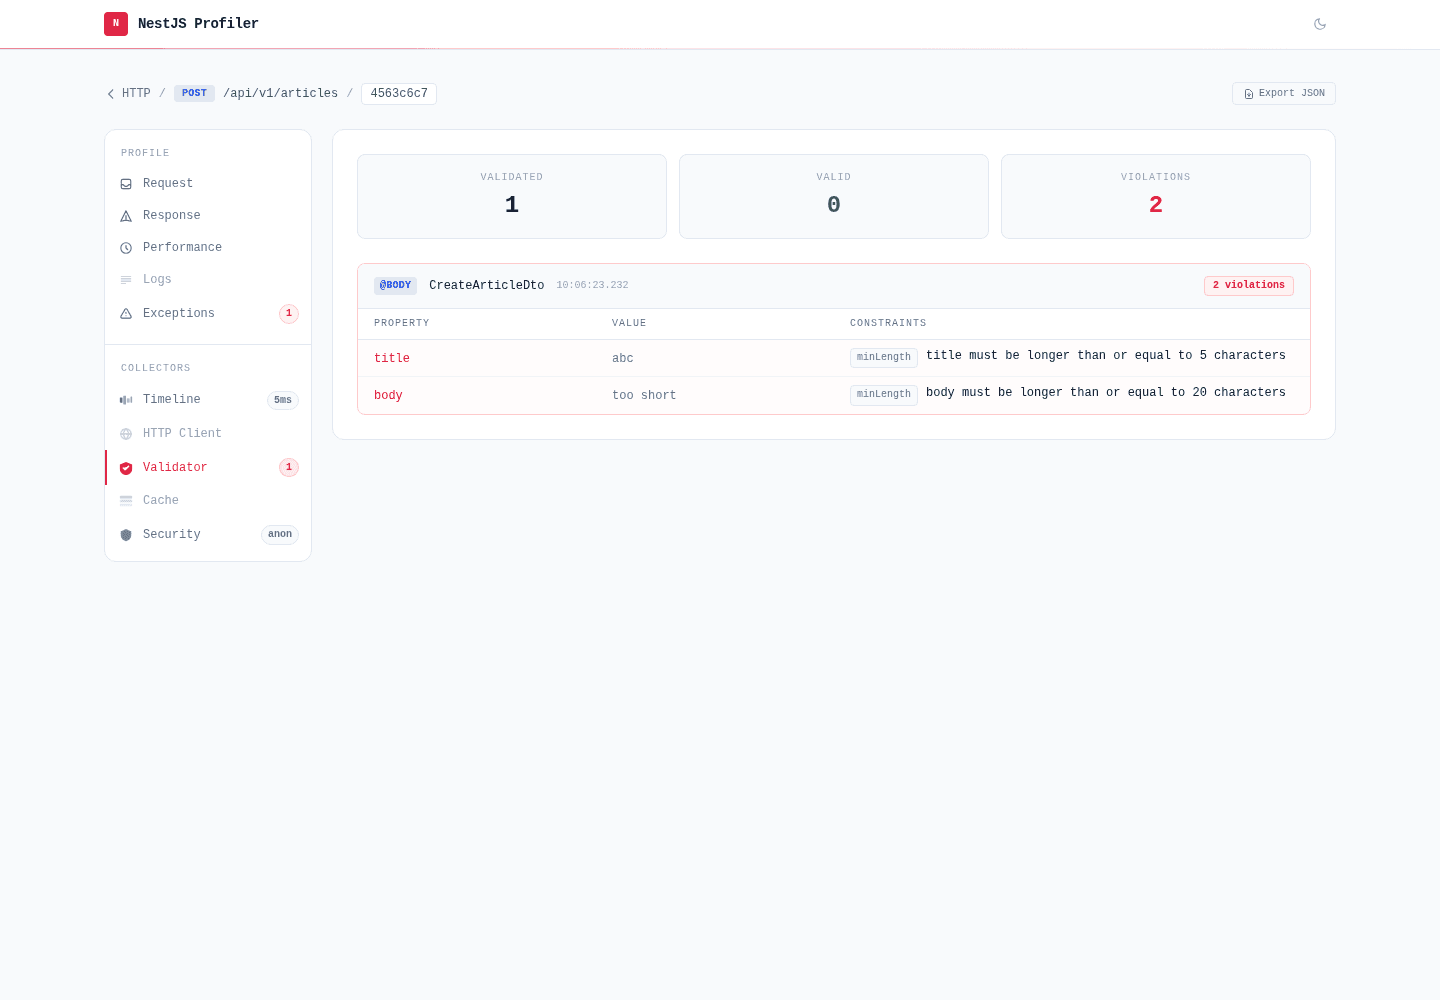
Task: Click the red NestJS Profiler logo icon
Action: [116, 24]
